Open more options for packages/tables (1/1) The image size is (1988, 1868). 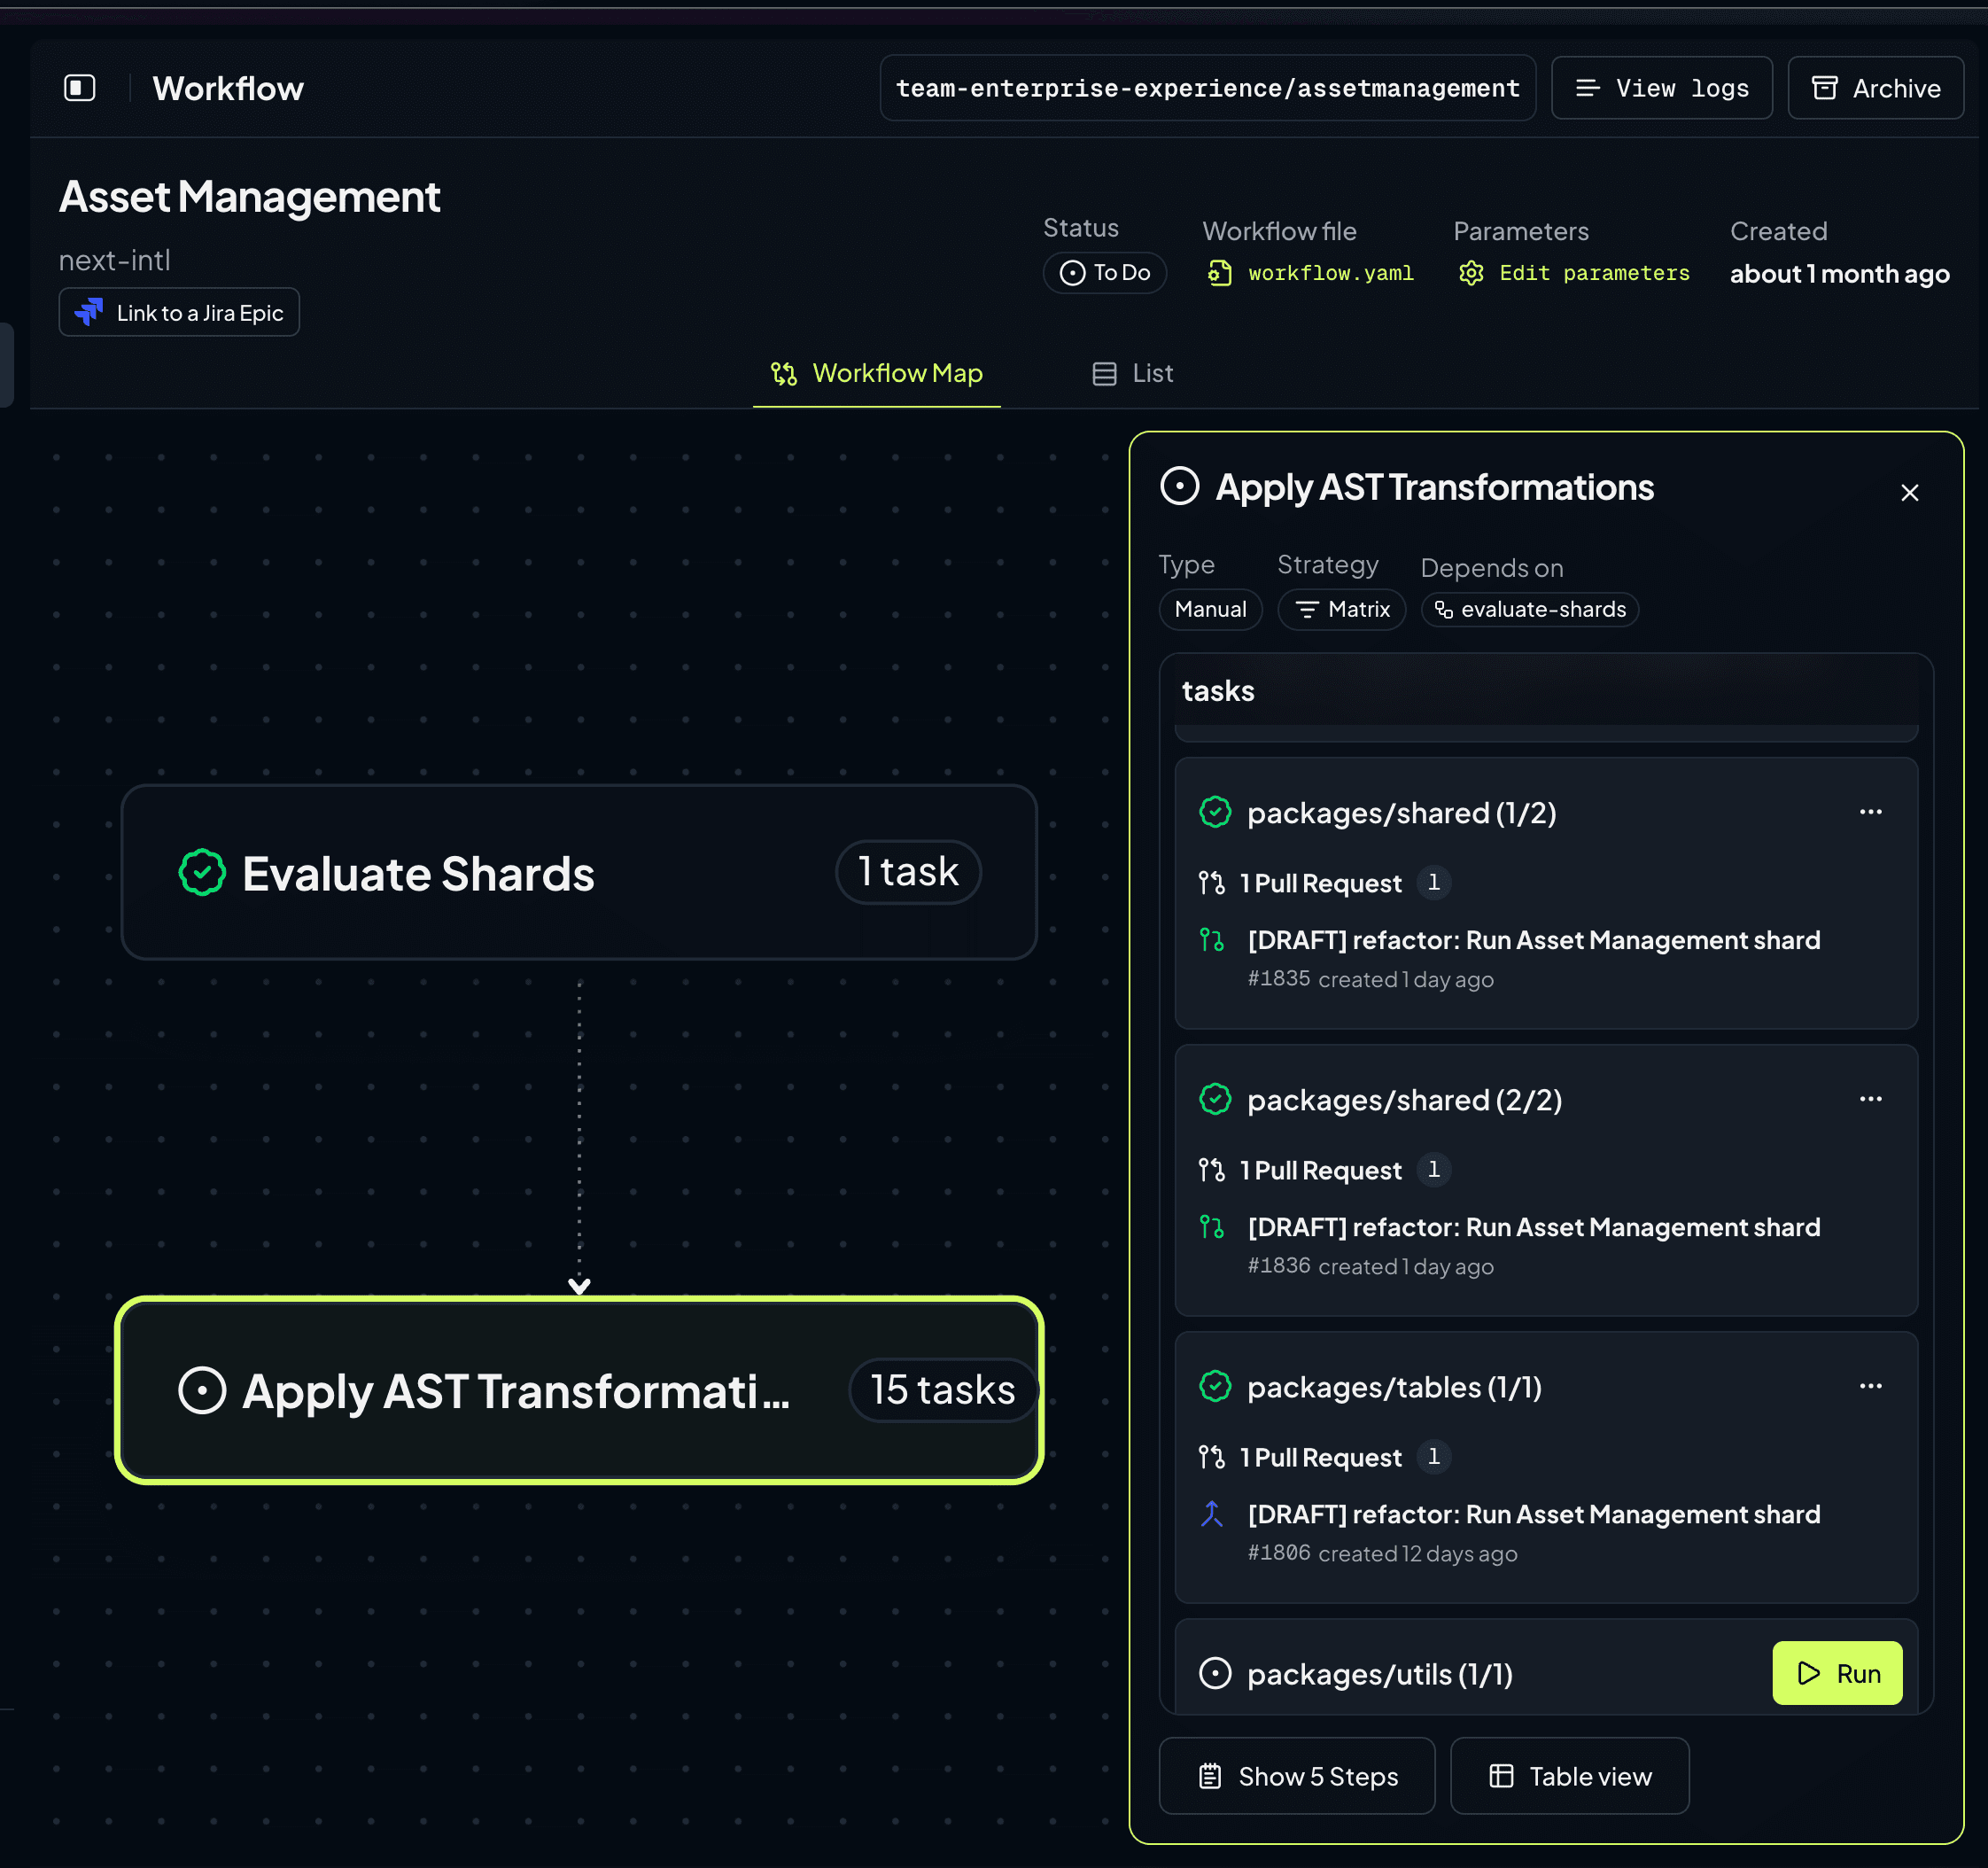[1870, 1386]
